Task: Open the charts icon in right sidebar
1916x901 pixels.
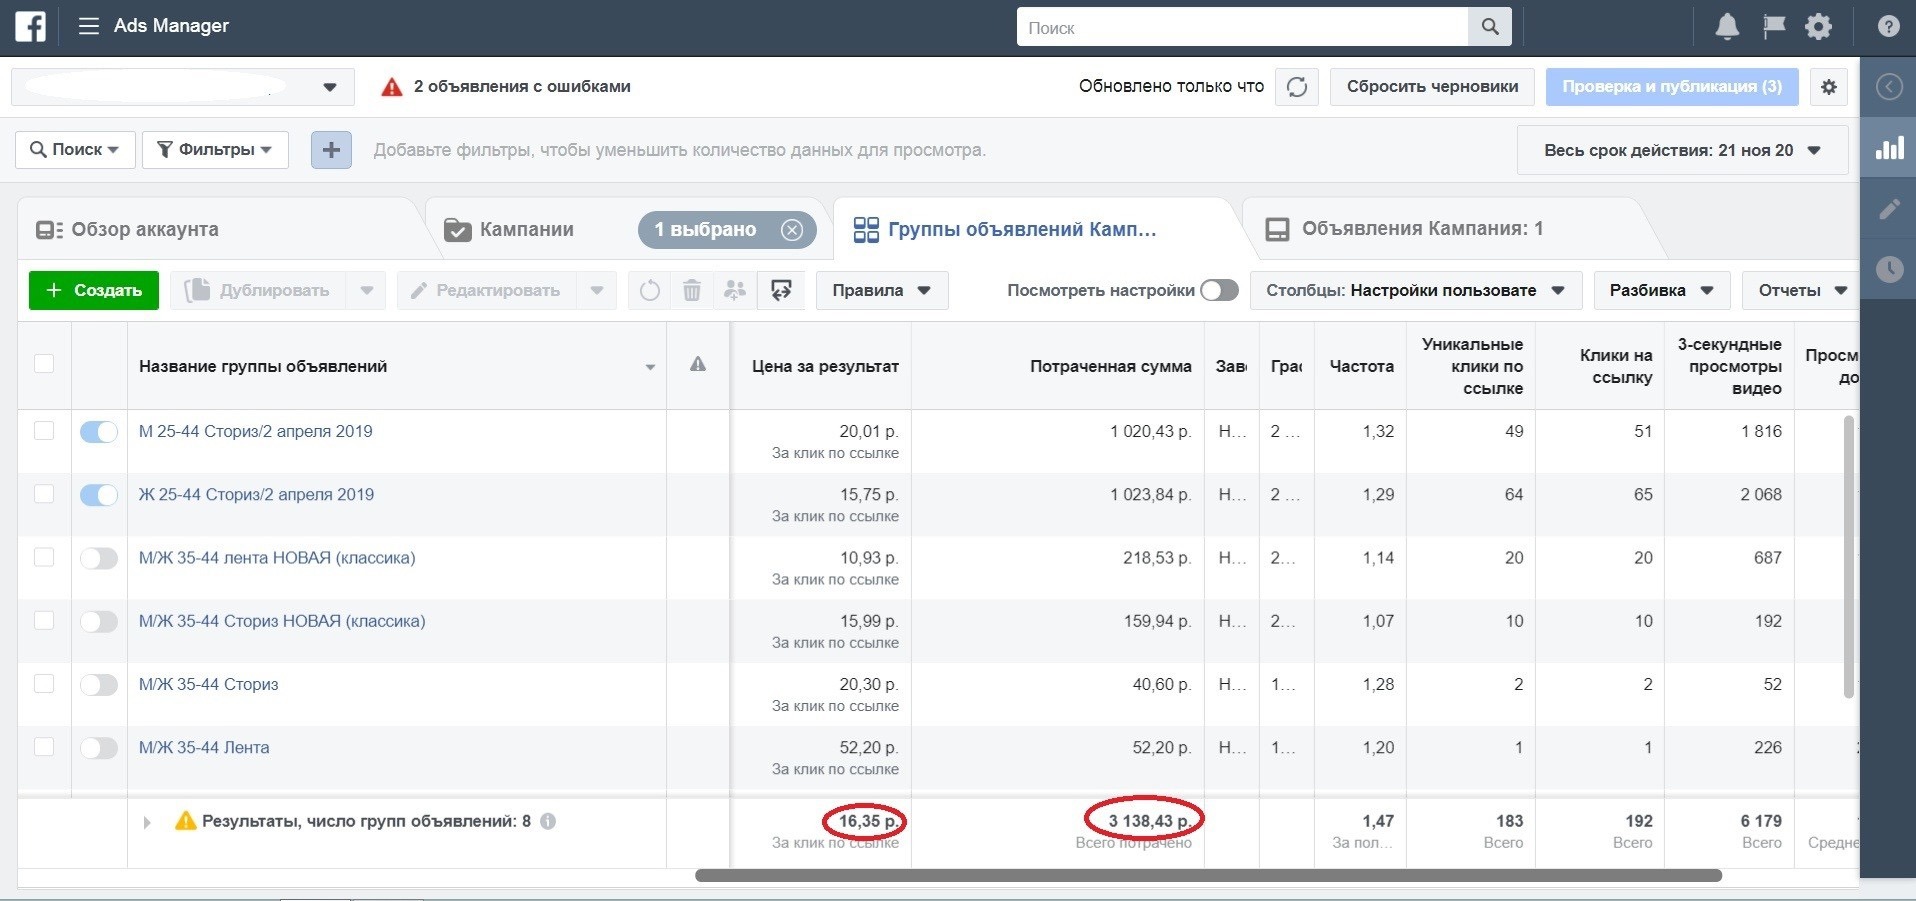Action: coord(1889,148)
